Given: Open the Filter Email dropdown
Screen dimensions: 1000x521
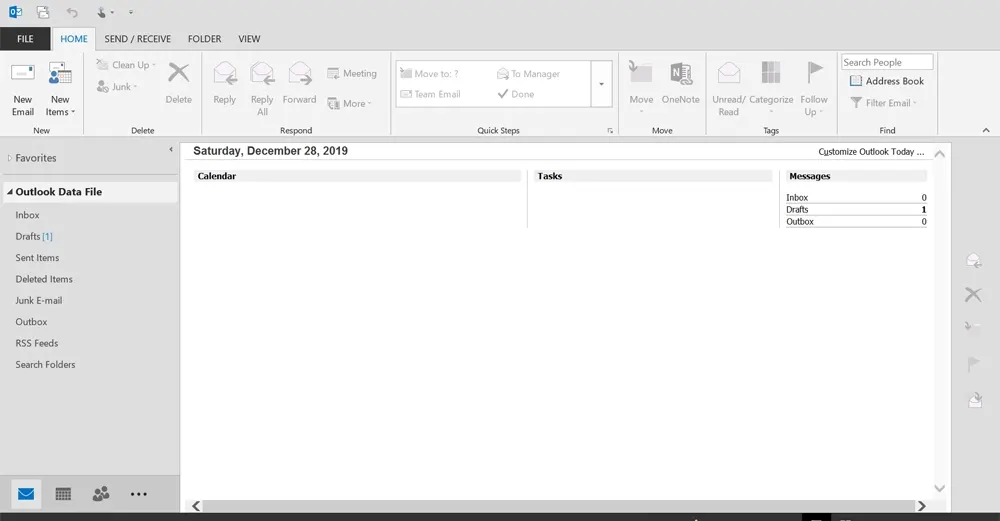Looking at the screenshot, I should [x=884, y=103].
